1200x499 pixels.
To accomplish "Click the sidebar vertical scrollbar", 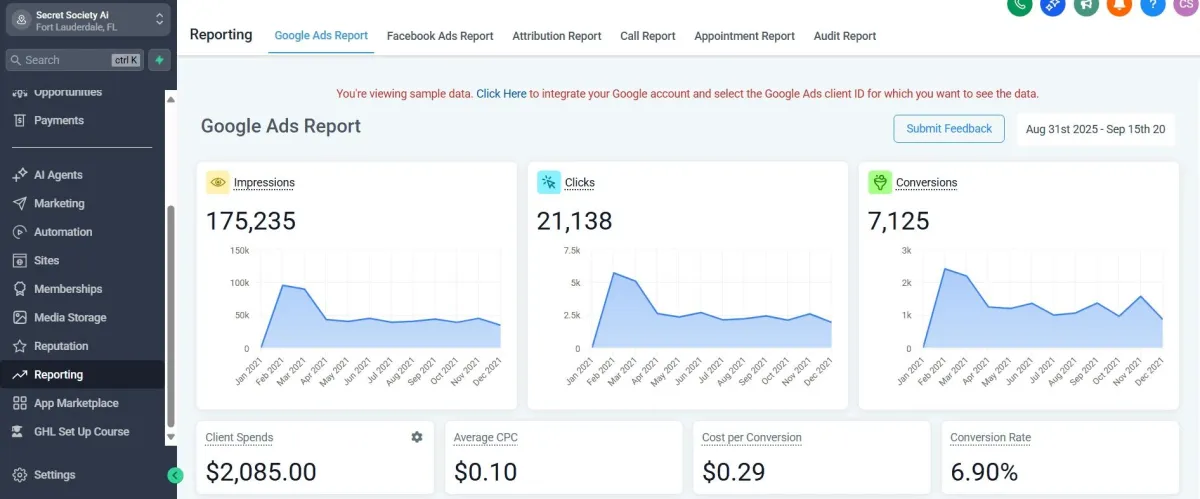I will (171, 315).
